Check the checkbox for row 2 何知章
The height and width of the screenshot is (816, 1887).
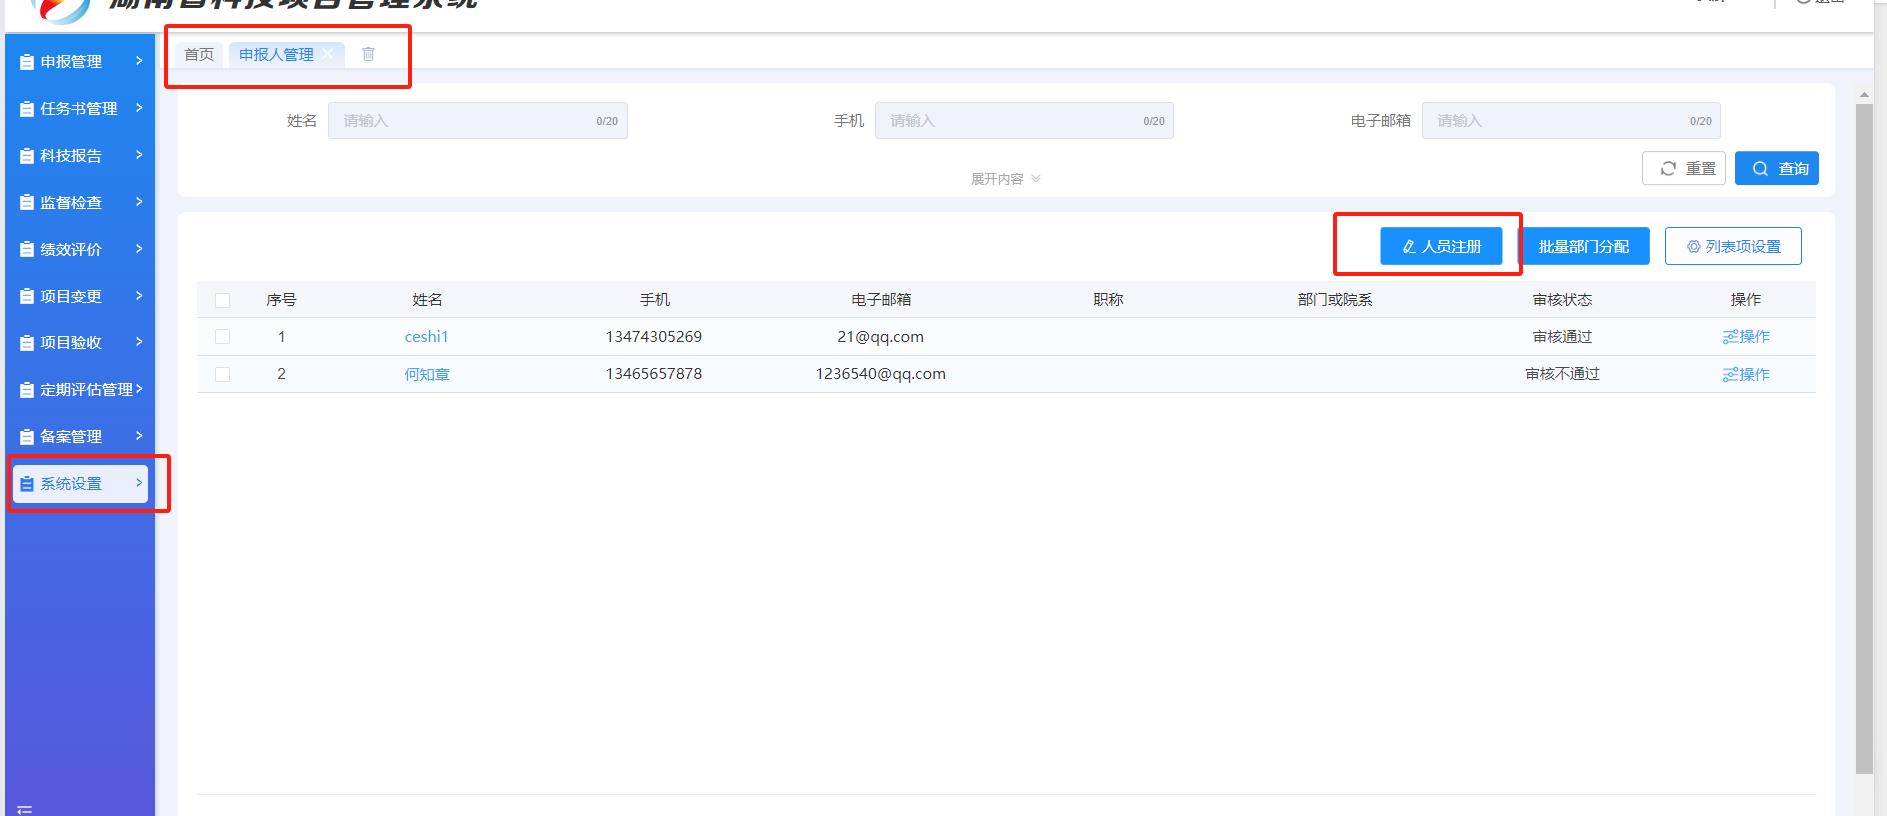point(222,374)
